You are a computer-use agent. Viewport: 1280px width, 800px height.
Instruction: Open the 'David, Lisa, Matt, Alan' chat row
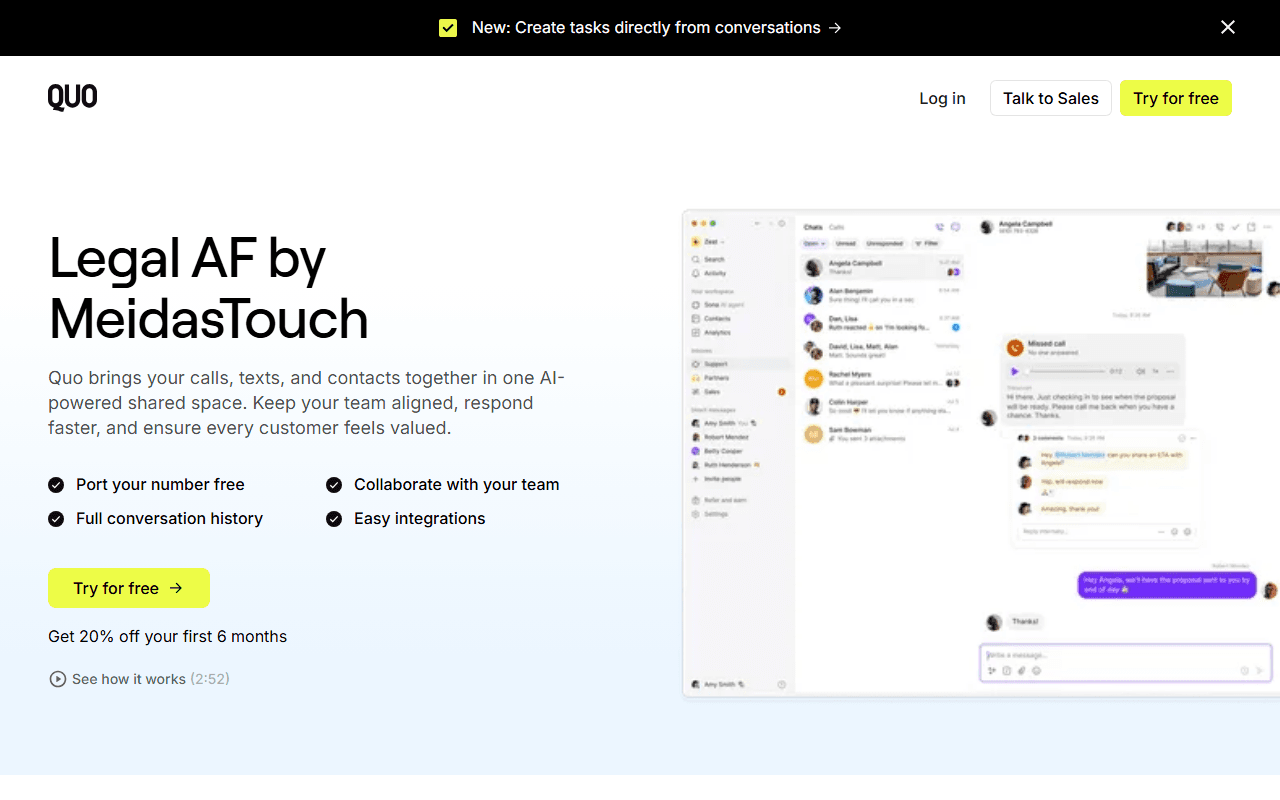(881, 350)
